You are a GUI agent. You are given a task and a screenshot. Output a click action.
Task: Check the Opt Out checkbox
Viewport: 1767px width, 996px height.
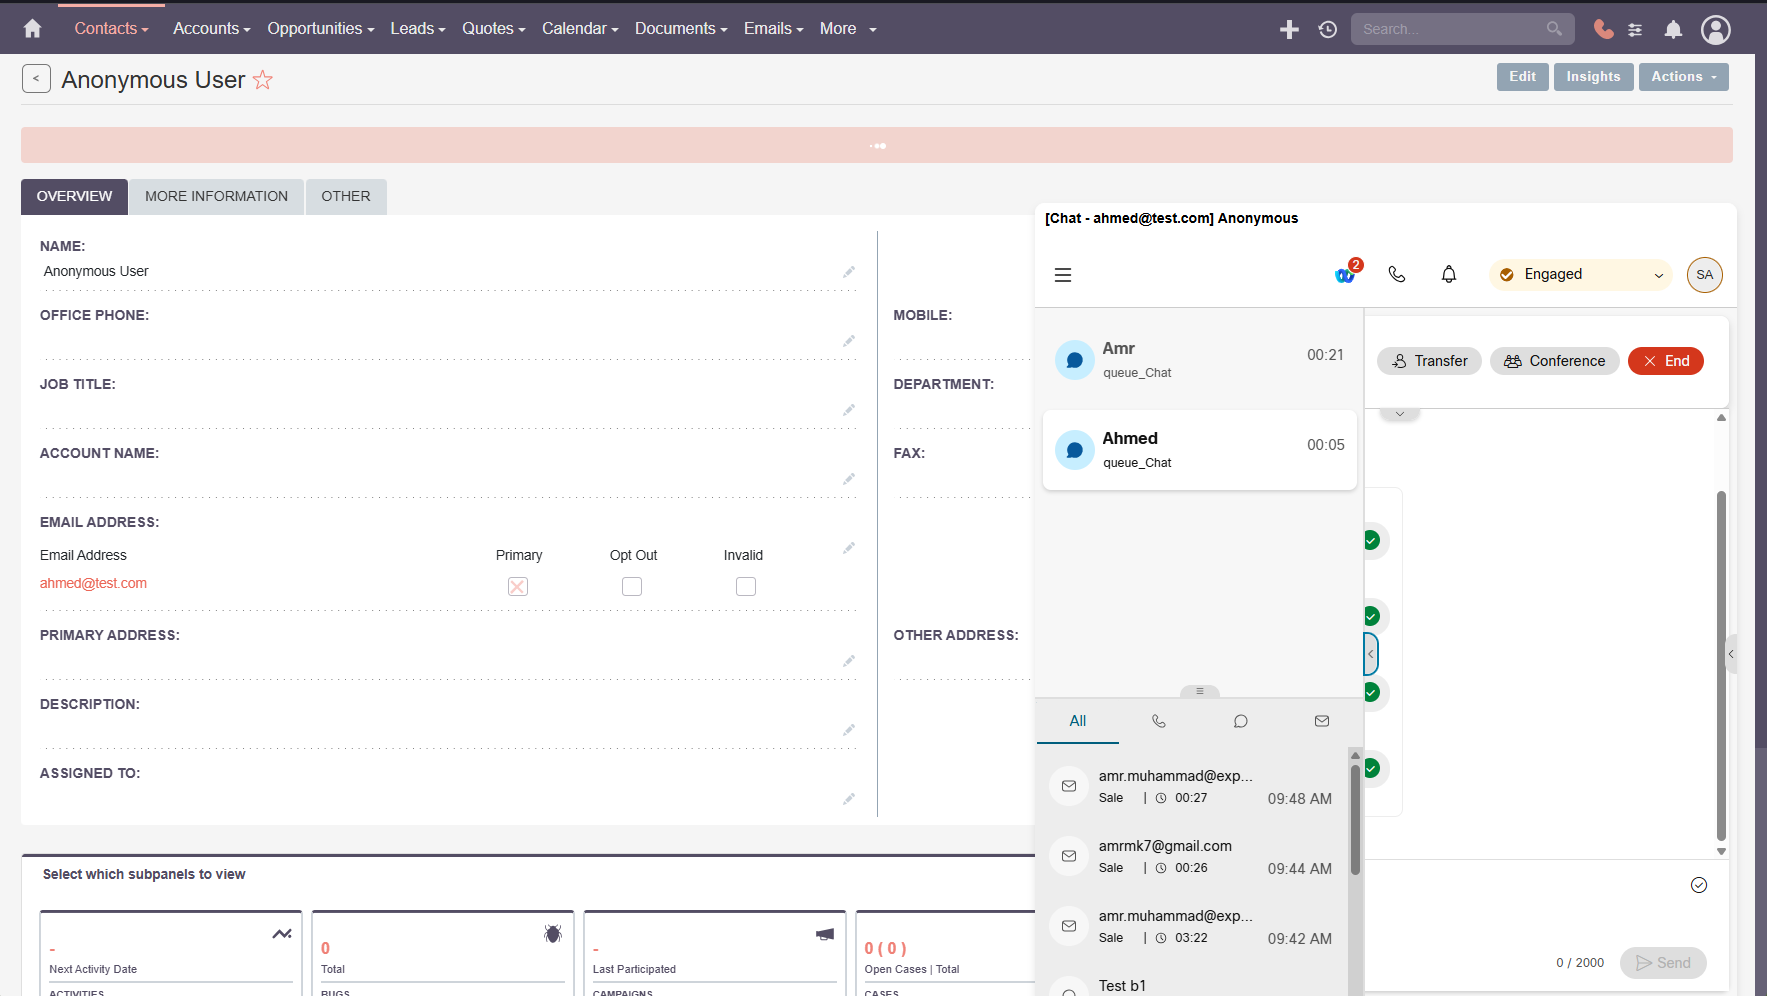pos(632,587)
